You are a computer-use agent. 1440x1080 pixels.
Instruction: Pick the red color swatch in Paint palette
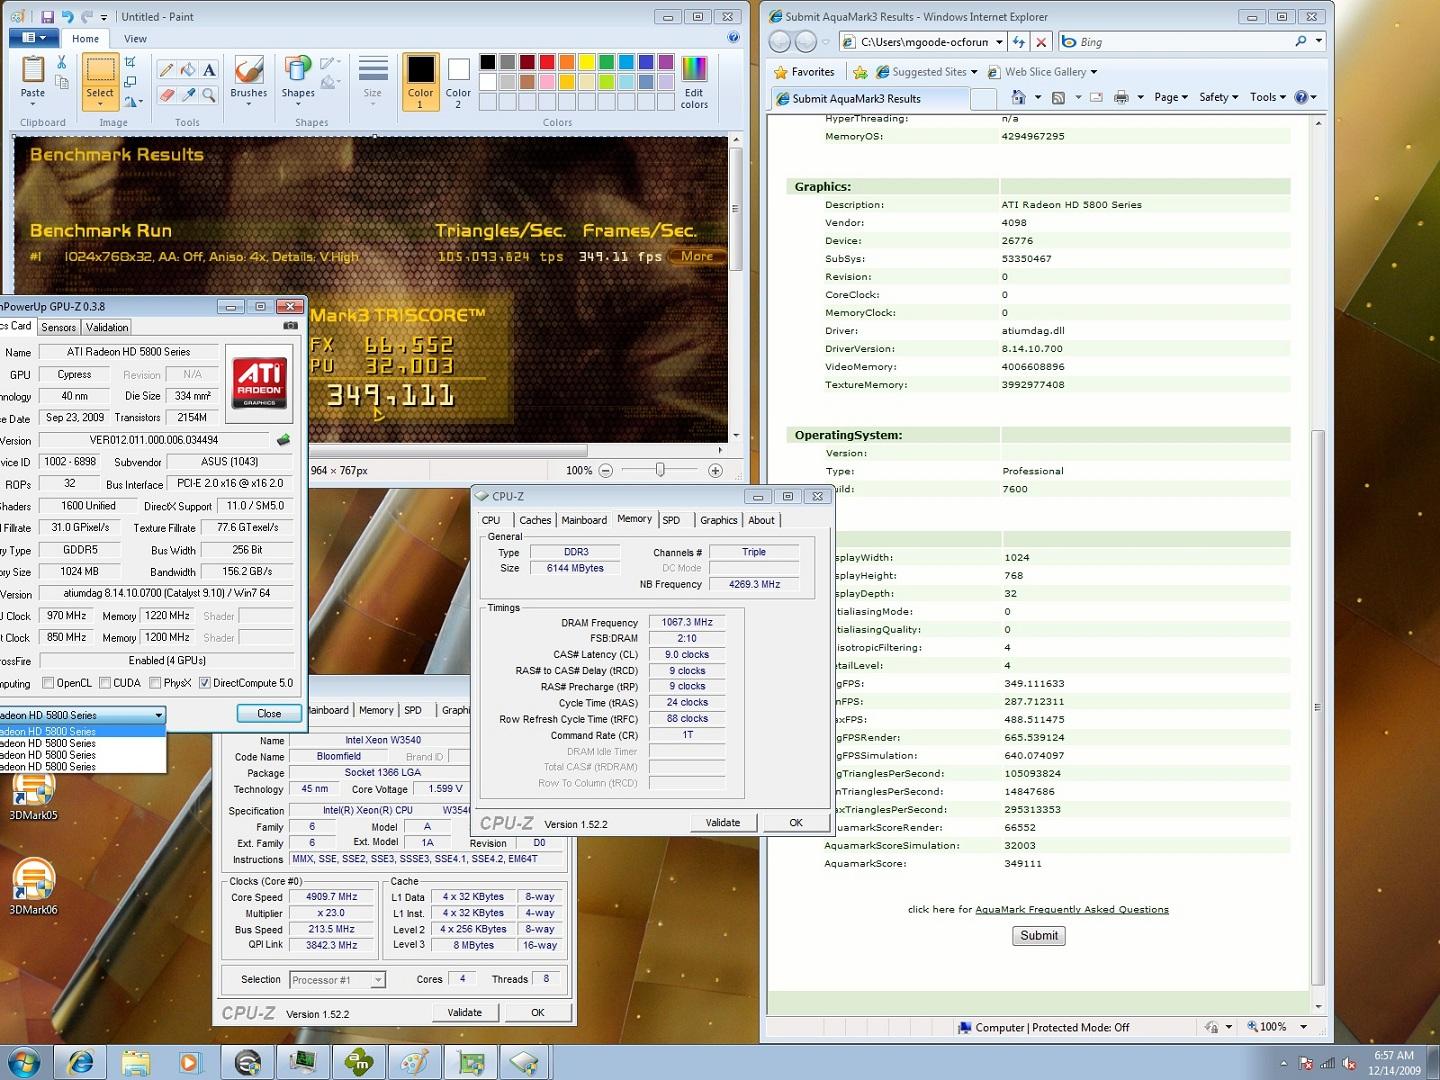tap(547, 62)
